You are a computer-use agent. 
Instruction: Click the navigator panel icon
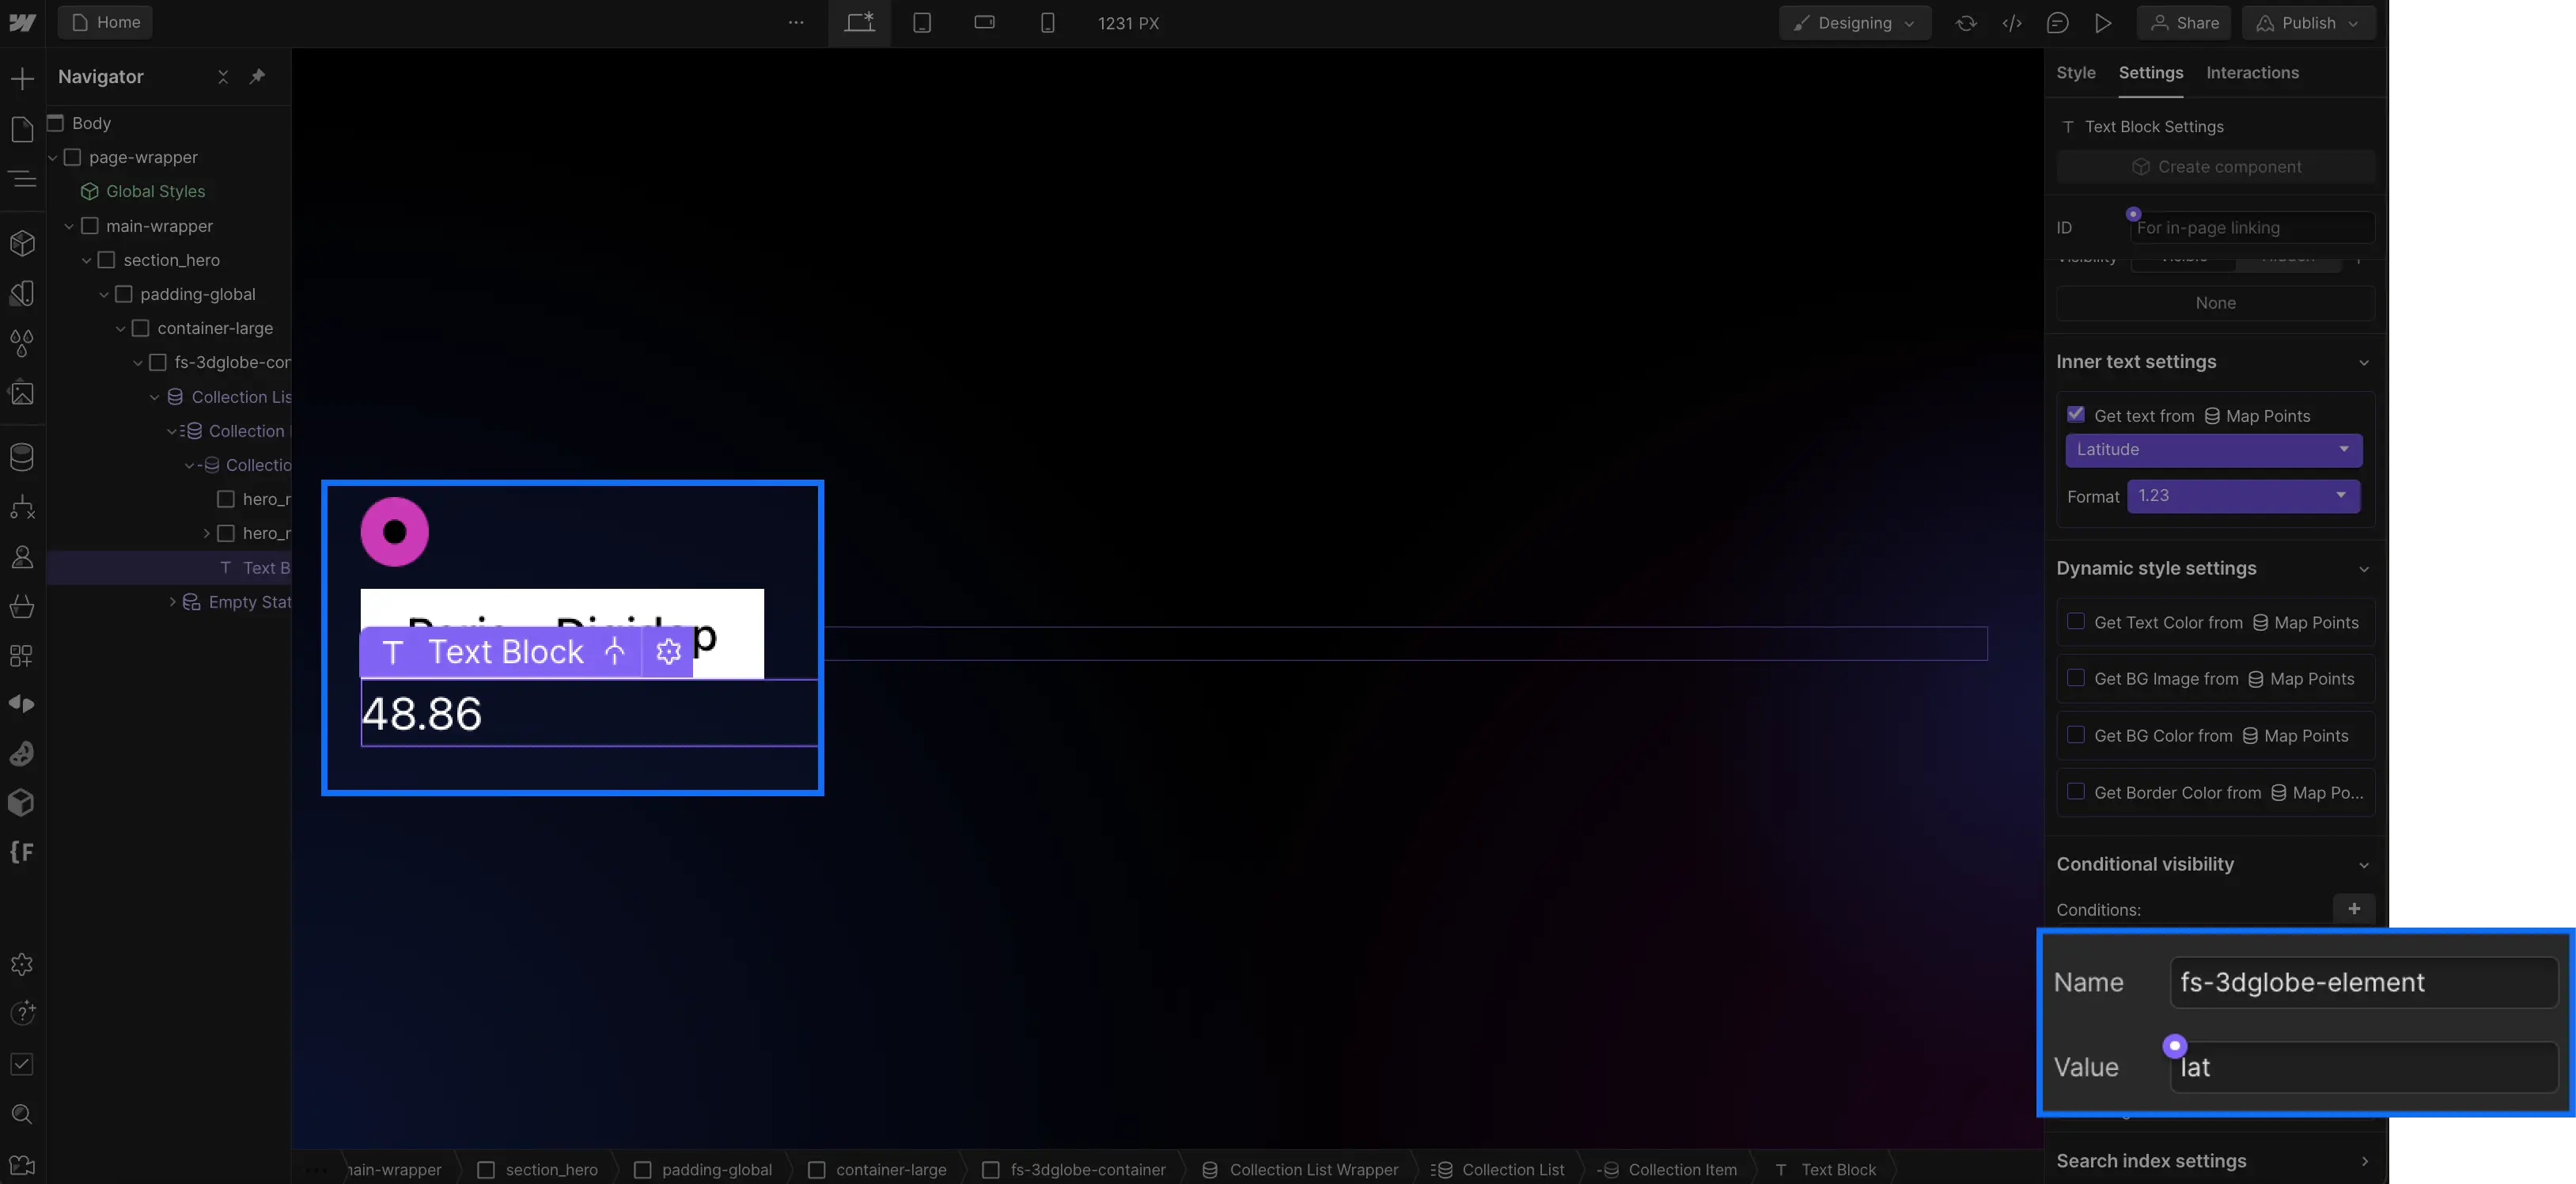pyautogui.click(x=21, y=177)
